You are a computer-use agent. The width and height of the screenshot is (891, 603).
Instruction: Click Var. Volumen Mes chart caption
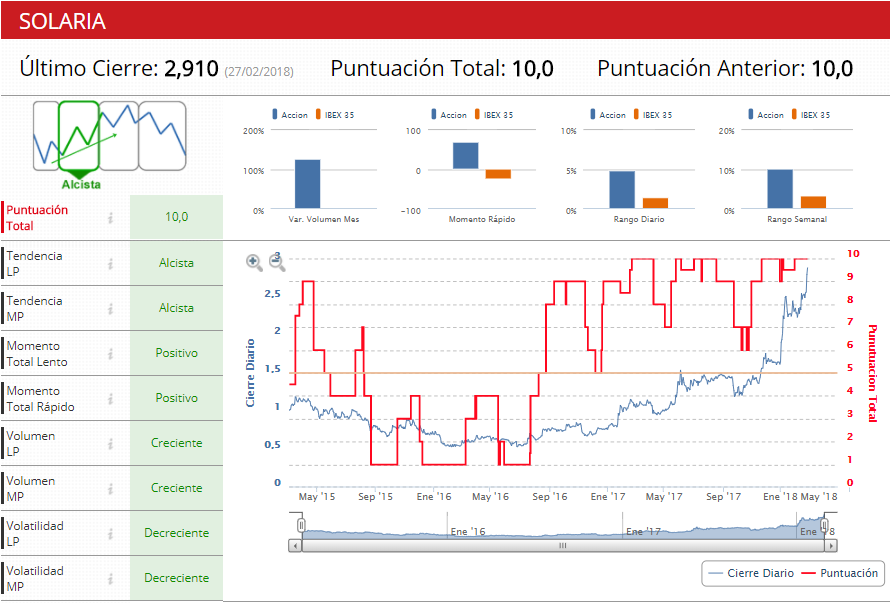coord(324,219)
